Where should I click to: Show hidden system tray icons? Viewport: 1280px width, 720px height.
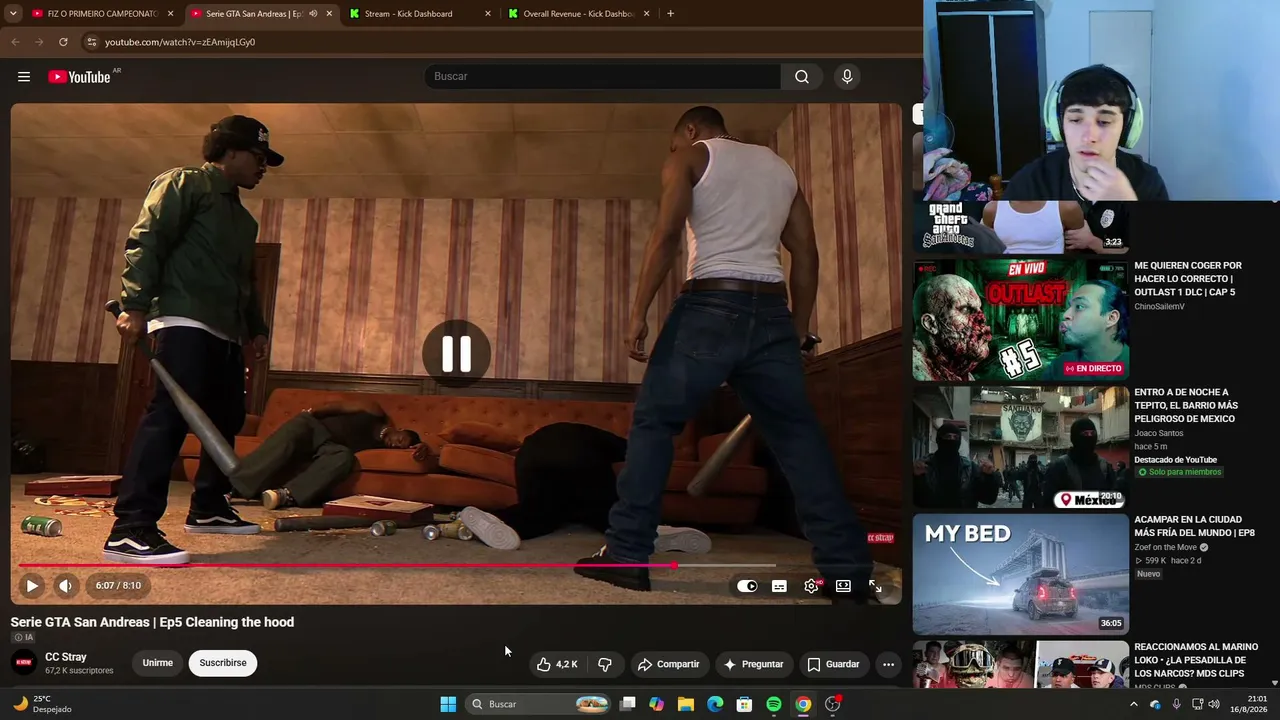pos(1133,704)
